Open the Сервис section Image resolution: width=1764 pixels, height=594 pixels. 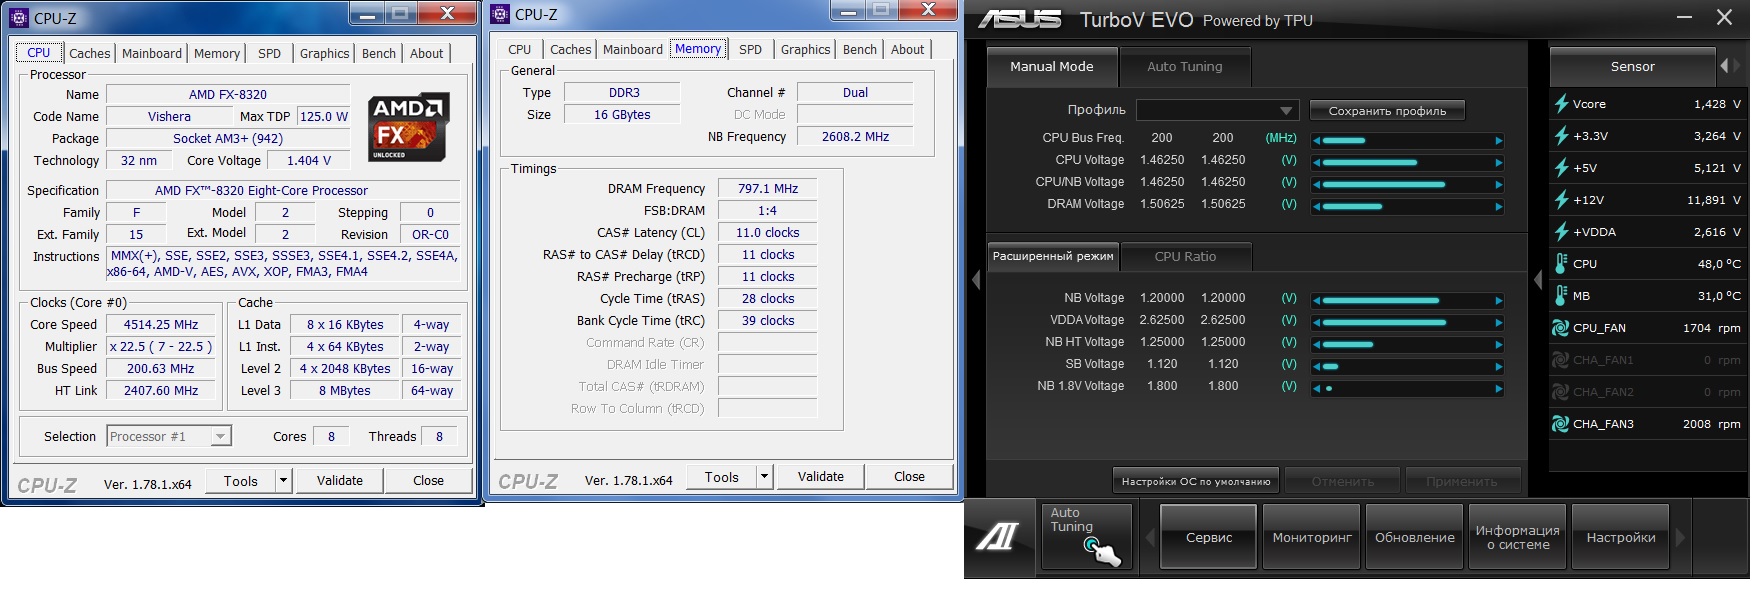tap(1208, 537)
